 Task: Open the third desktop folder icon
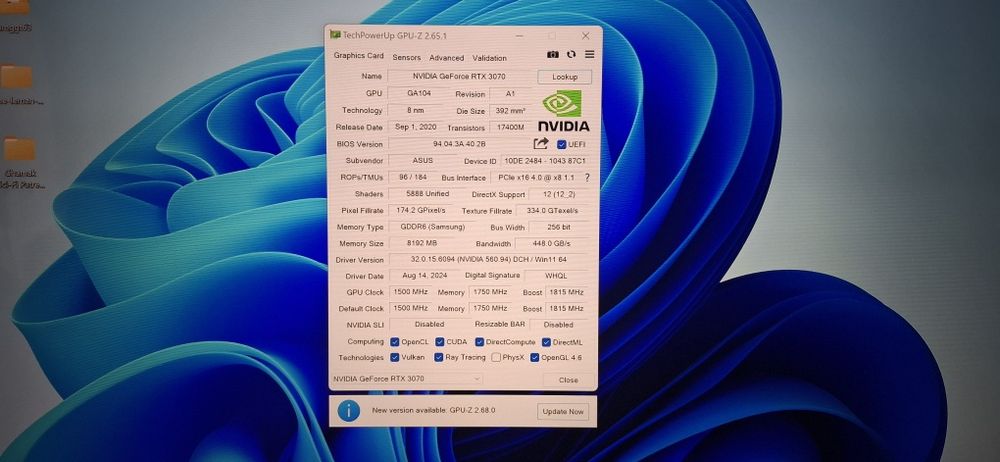tap(19, 149)
